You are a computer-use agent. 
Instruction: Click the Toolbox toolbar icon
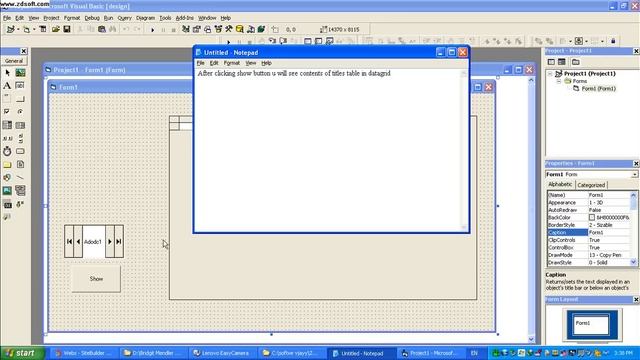(229, 29)
